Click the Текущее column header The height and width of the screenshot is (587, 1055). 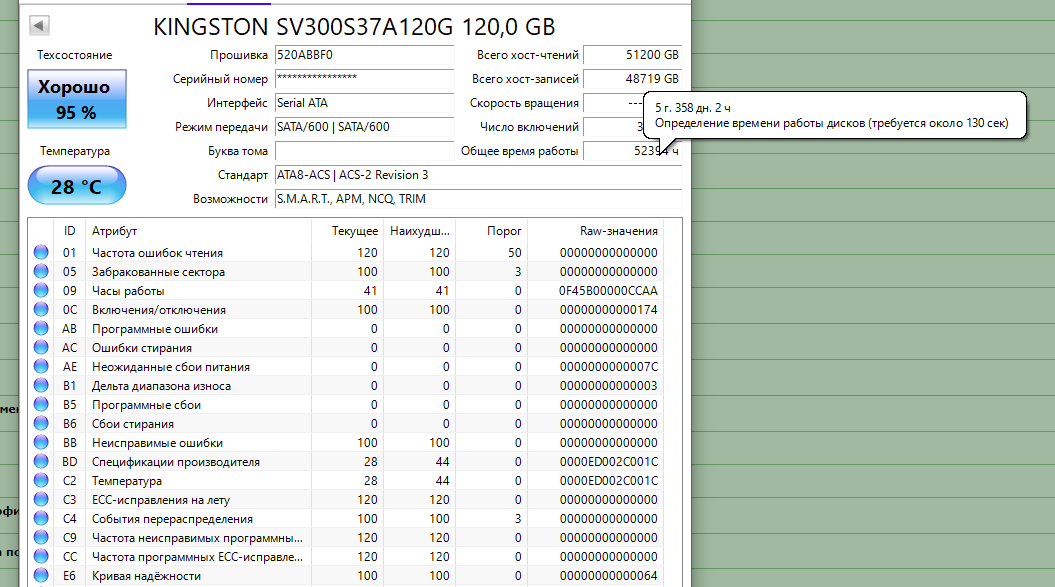coord(355,231)
